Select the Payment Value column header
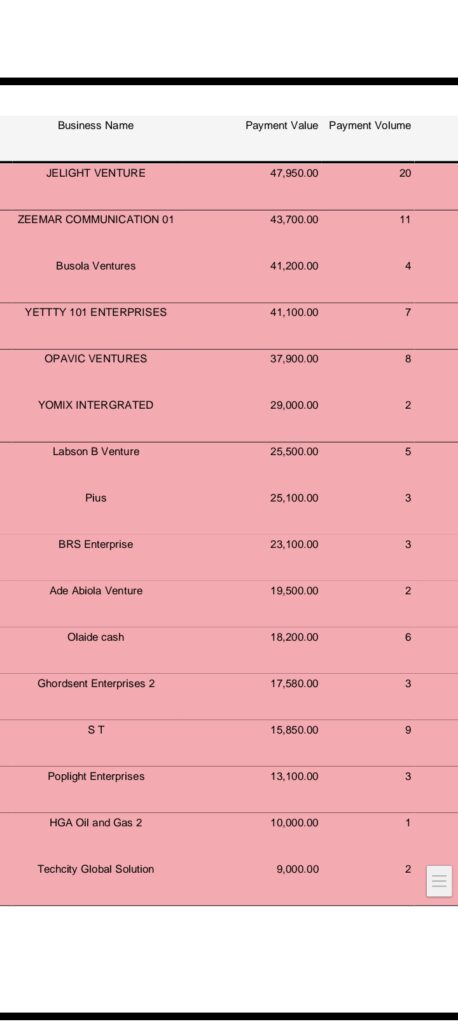Screen dimensions: 458x1024 click(x=282, y=125)
